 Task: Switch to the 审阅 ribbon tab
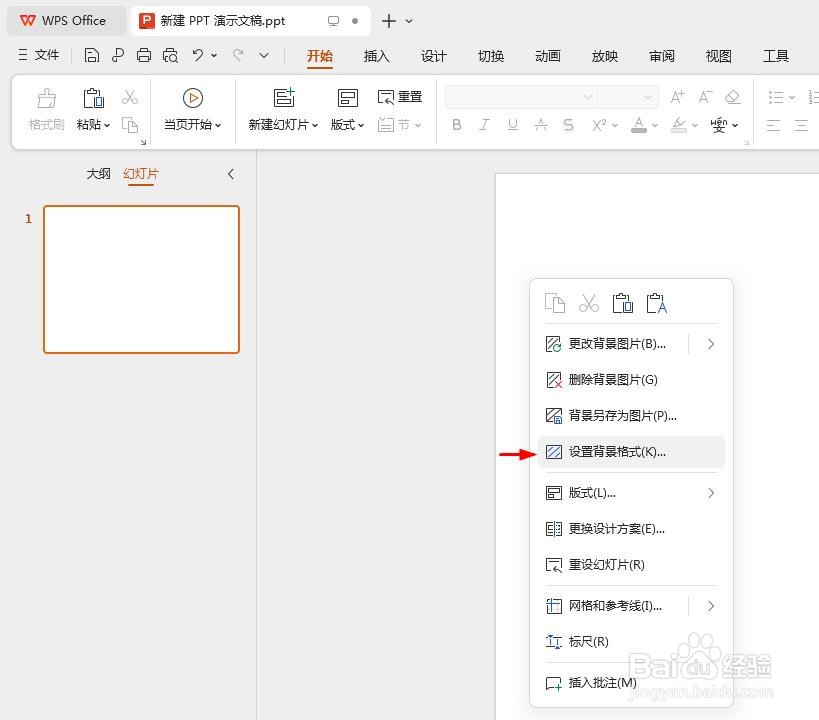[662, 55]
